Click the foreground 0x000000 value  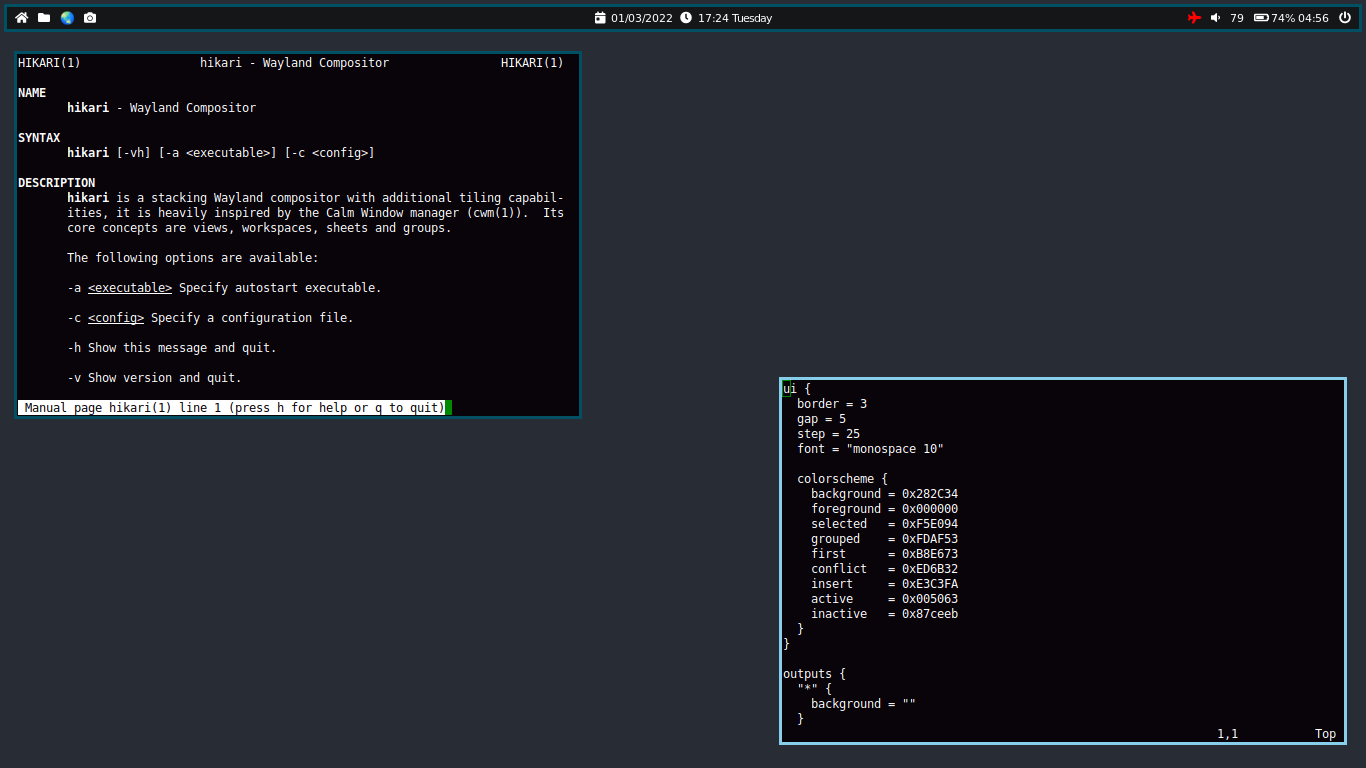(930, 509)
